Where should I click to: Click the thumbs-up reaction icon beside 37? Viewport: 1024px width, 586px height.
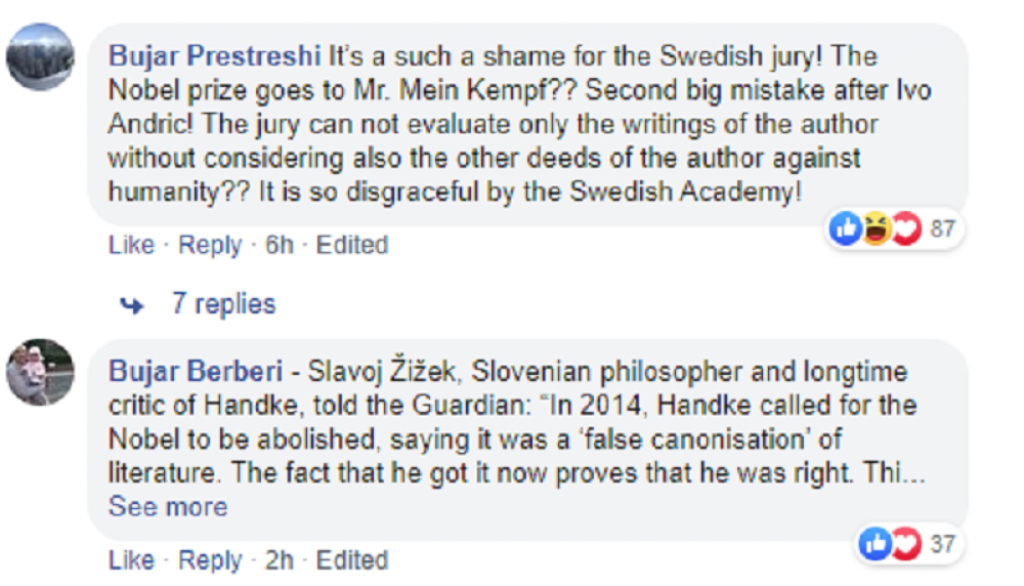click(875, 544)
